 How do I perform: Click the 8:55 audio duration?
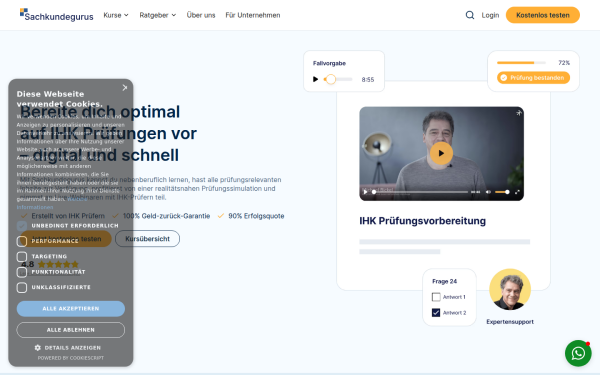coord(368,80)
